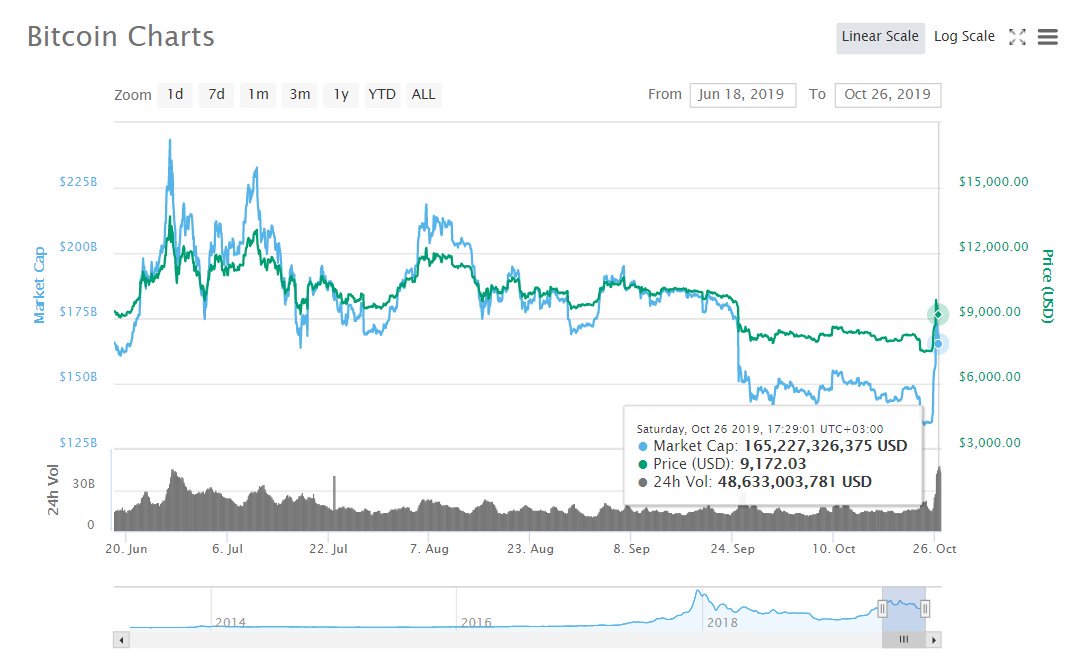
Task: Click the Price (USD) axis label
Action: (1047, 286)
